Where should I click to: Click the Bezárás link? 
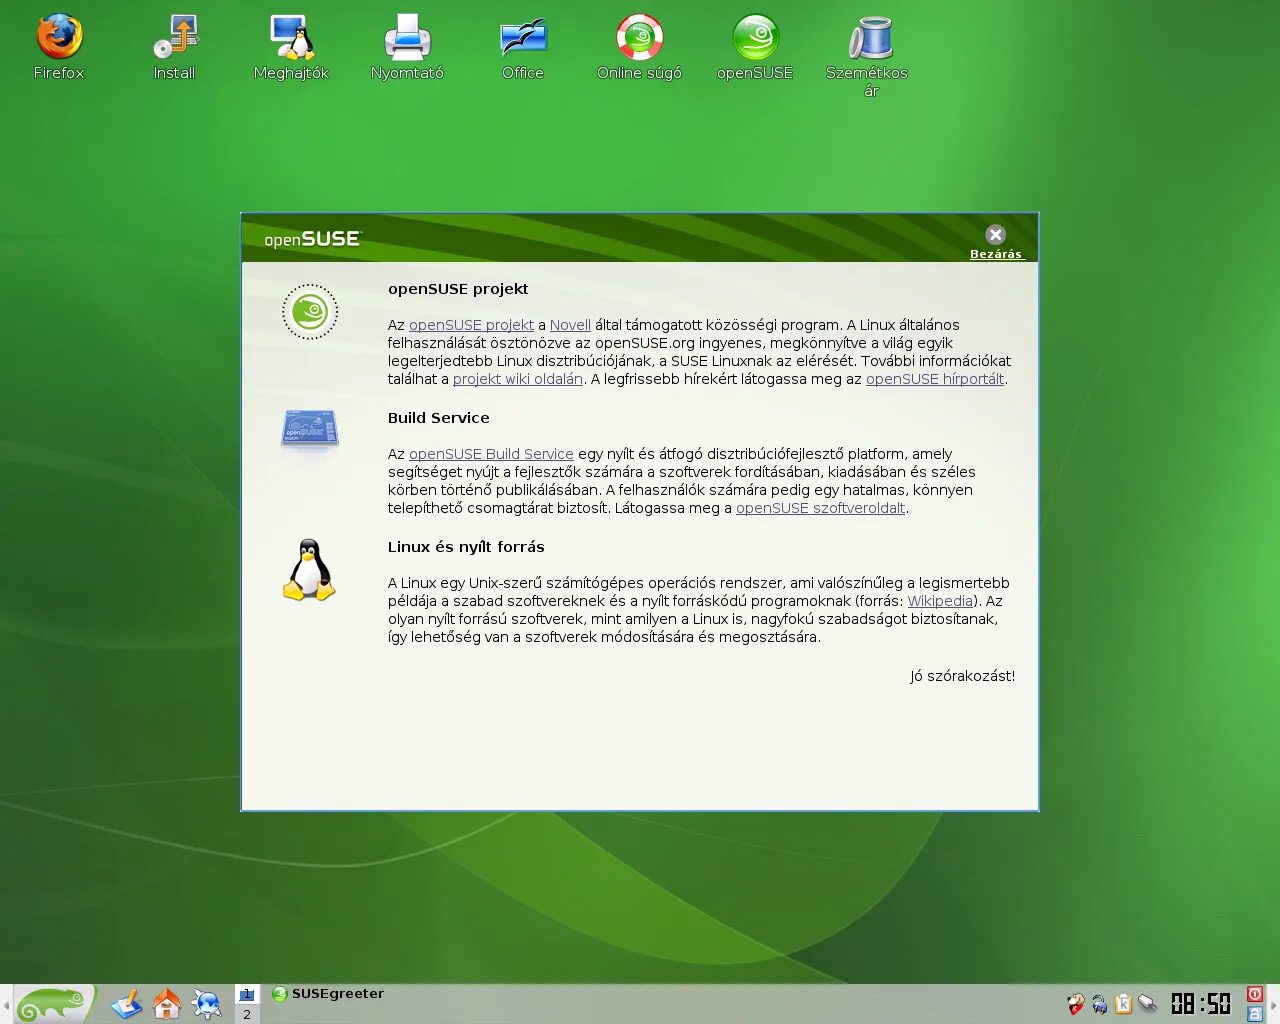pyautogui.click(x=996, y=254)
